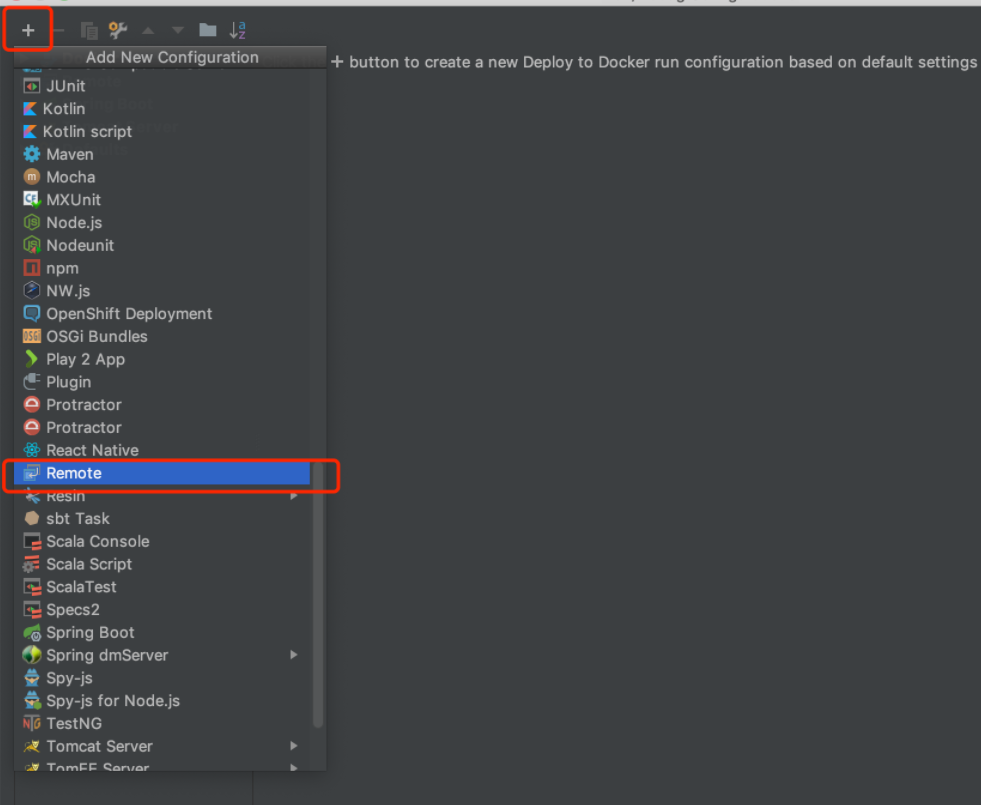Click the Kotlin logo icon
The image size is (981, 805).
(29, 109)
